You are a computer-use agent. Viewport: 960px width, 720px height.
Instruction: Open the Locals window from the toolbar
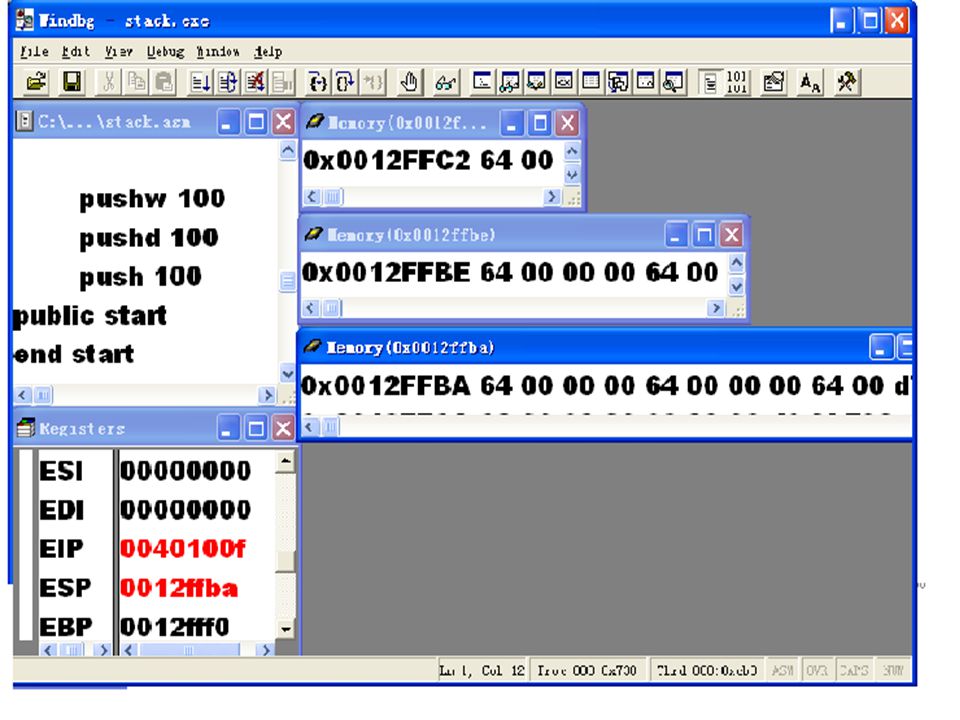[536, 81]
